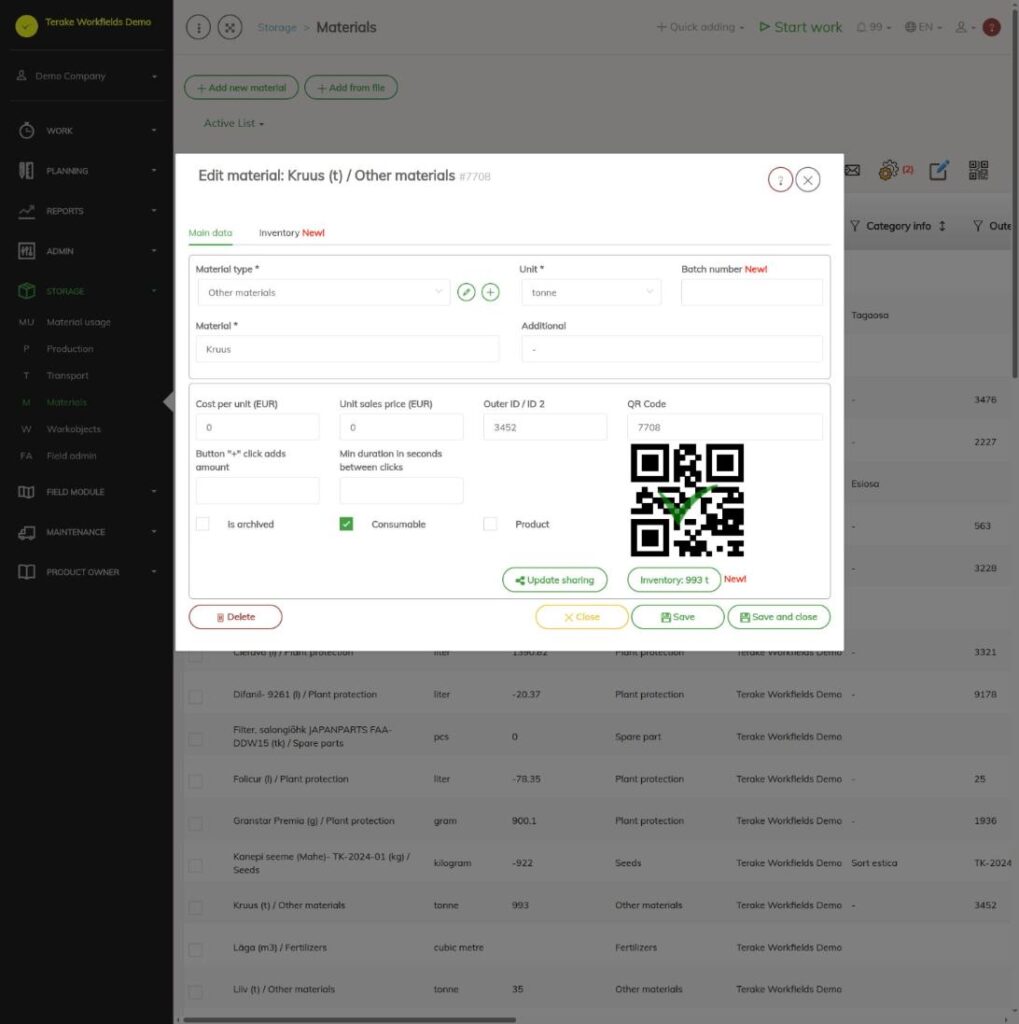Select checkbox for Filter, salongiõhk row
Screen dimensions: 1019x1024
click(195, 739)
